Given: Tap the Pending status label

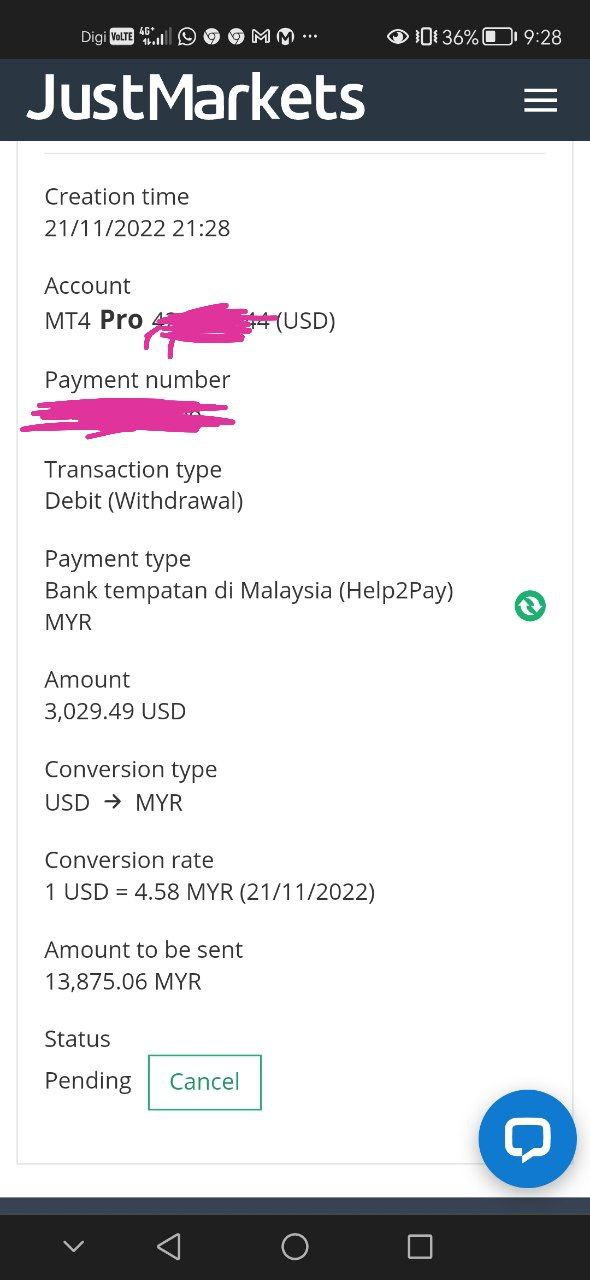Looking at the screenshot, I should point(88,1081).
